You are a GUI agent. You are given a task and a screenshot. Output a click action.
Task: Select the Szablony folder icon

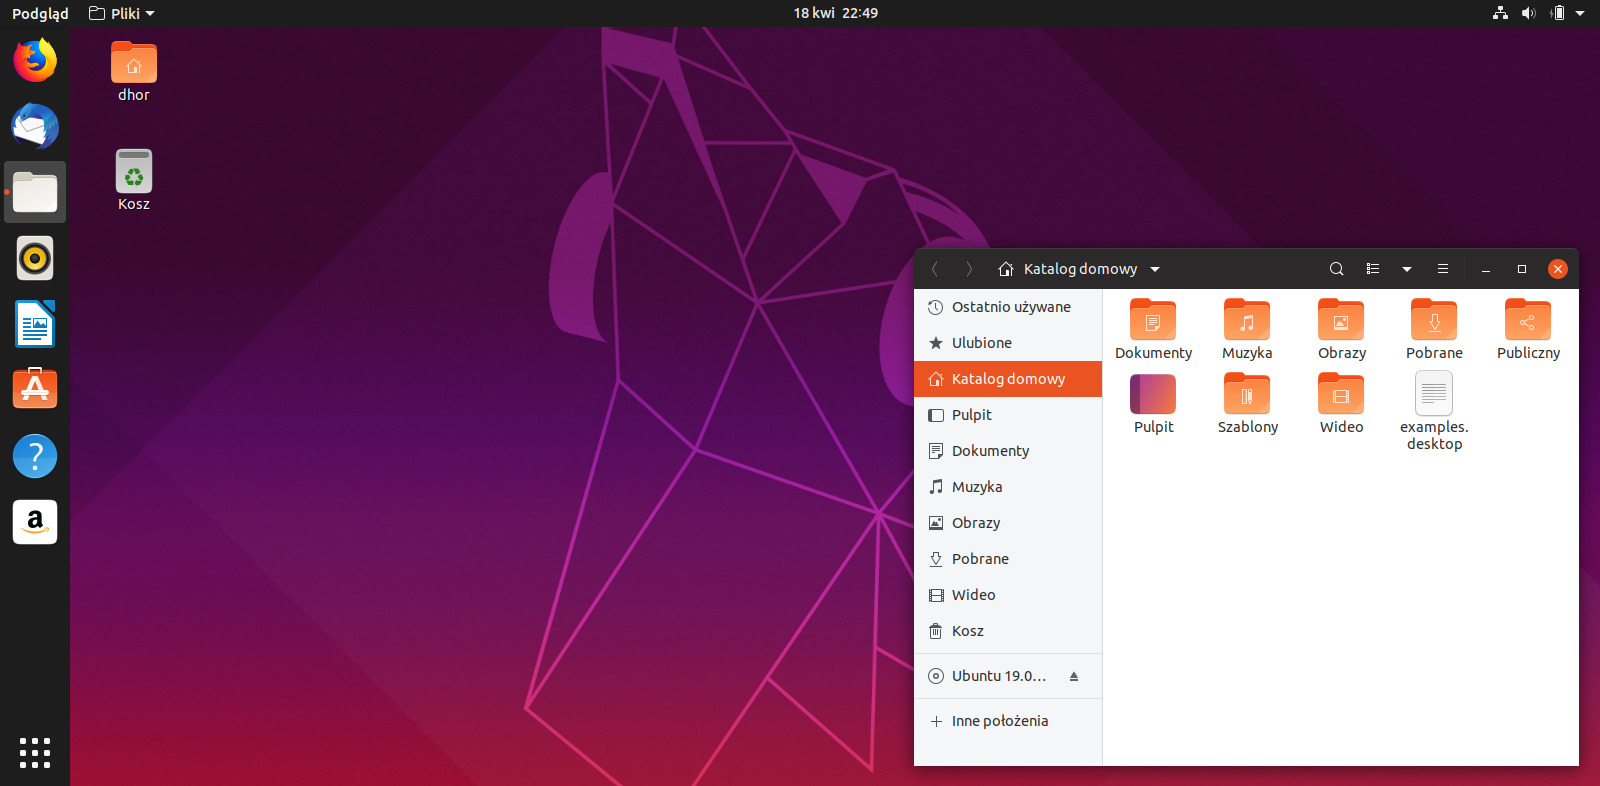(x=1247, y=394)
